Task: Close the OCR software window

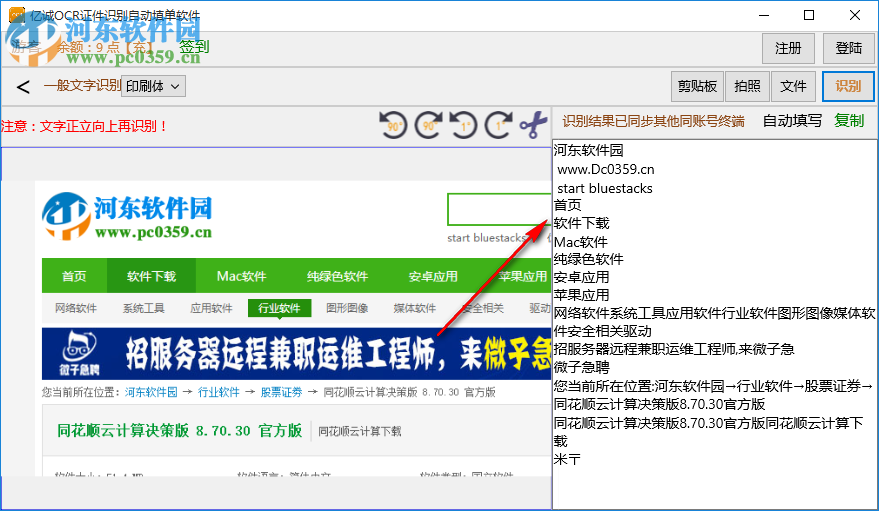Action: [855, 15]
